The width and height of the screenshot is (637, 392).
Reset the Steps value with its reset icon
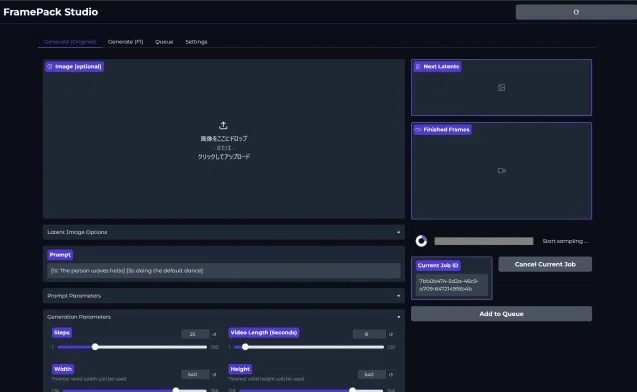click(x=214, y=334)
